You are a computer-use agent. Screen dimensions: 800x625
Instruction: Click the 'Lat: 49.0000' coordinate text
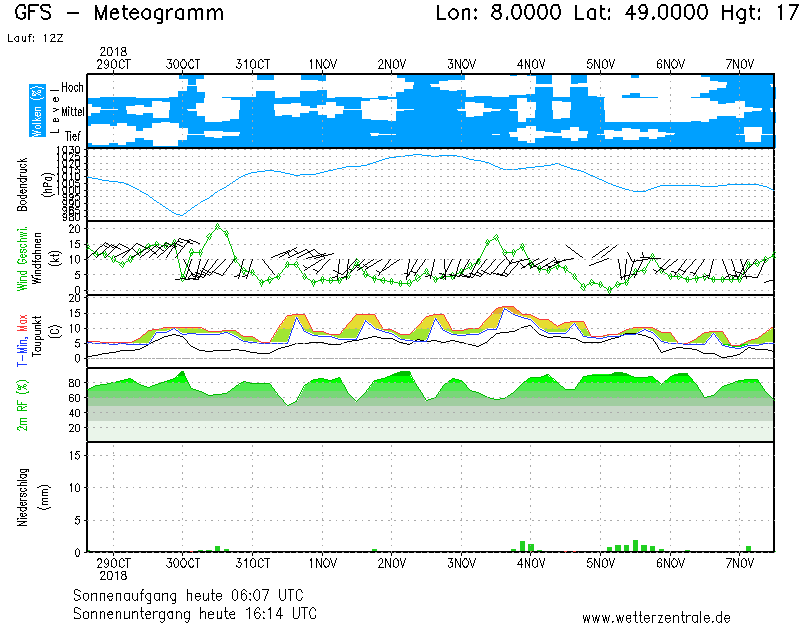[641, 13]
